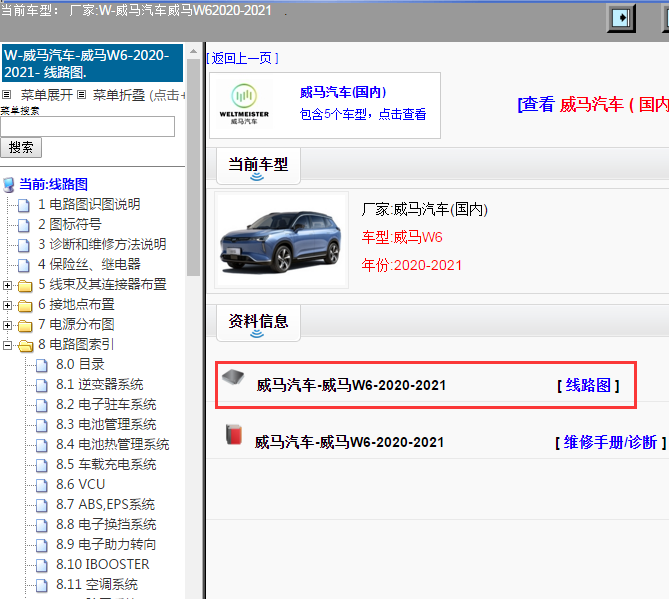Viewport: 669px width, 599px height.
Task: Click the 菜单搜索 input field
Action: tap(87, 127)
